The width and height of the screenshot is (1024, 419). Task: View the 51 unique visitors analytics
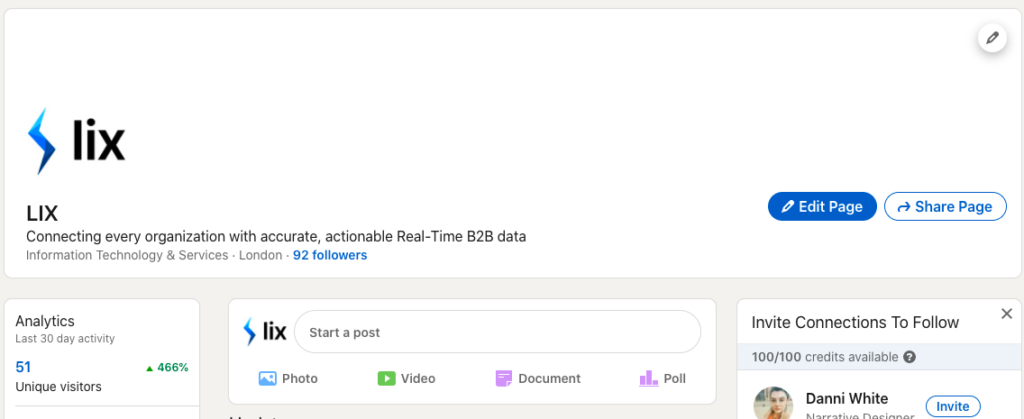(x=24, y=367)
